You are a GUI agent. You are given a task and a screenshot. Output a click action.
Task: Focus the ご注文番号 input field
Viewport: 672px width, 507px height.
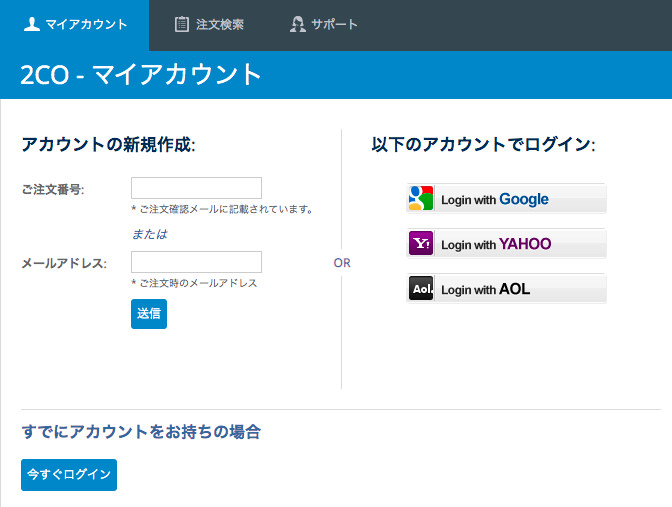pos(196,188)
